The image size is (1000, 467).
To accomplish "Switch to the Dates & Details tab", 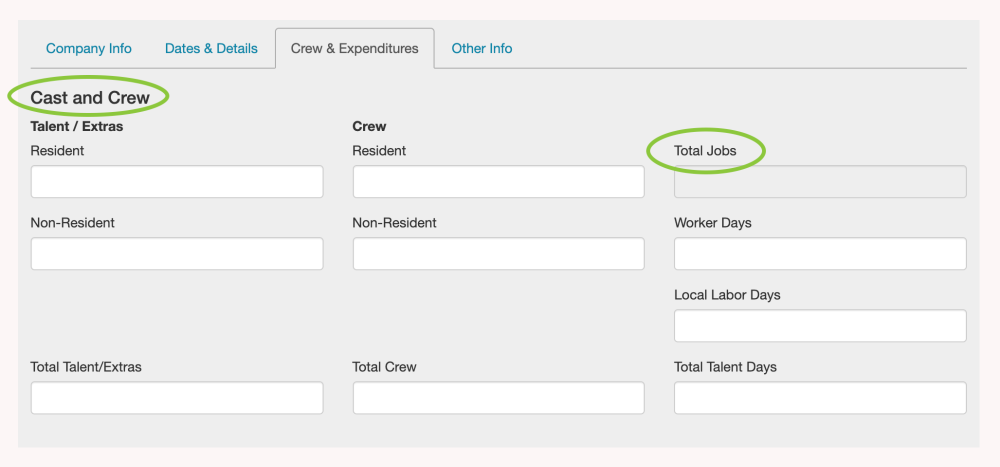I will [211, 48].
